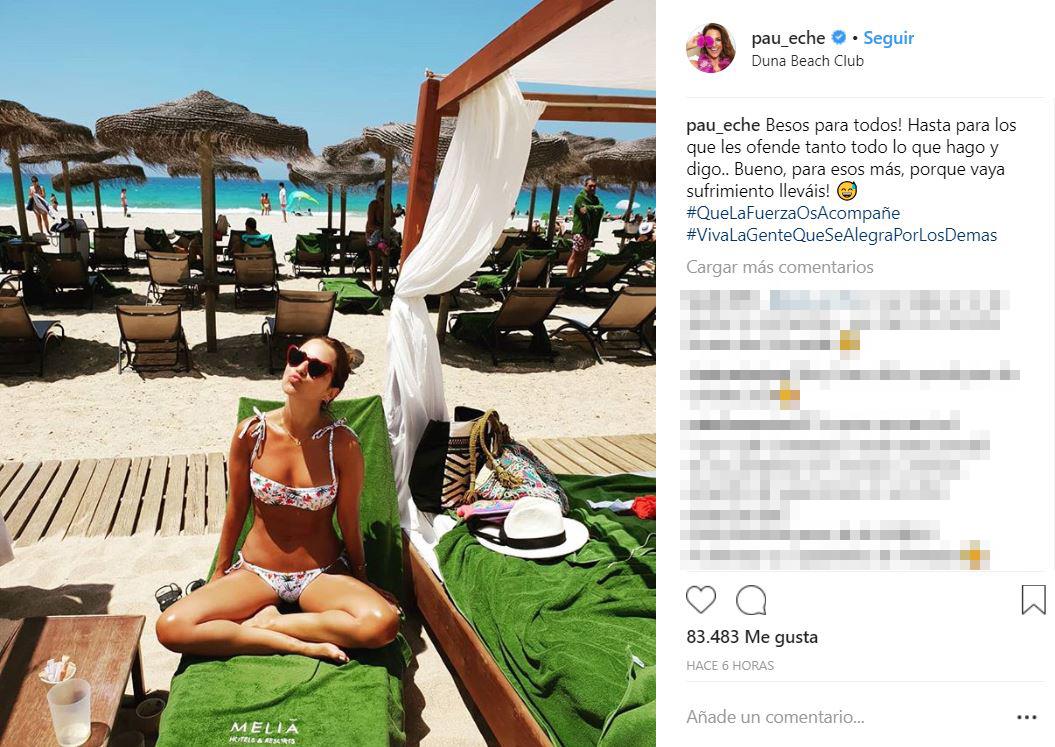View the 83.483 Me gusta likes list

752,637
